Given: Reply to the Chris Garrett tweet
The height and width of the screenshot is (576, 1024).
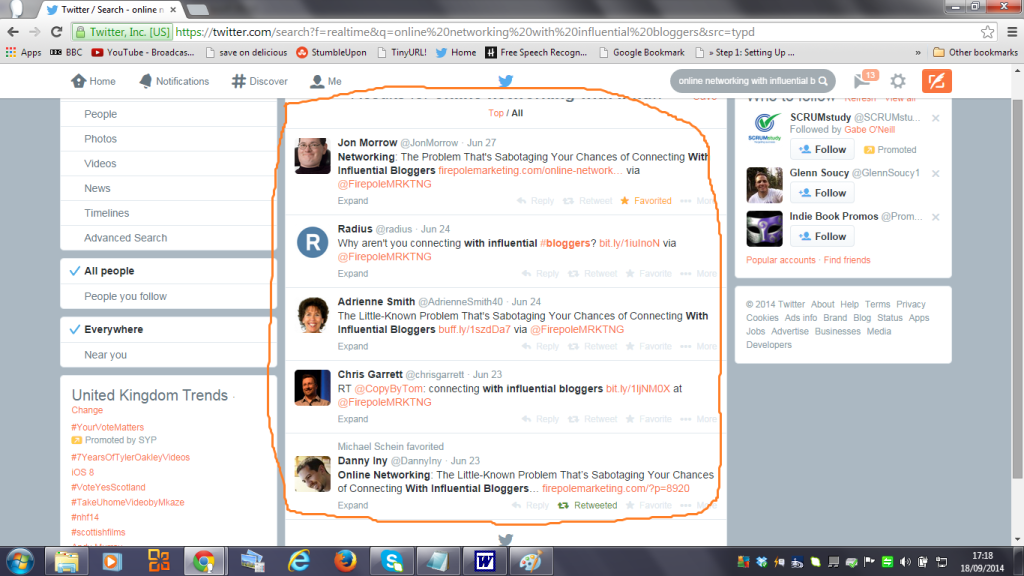Looking at the screenshot, I should [x=540, y=419].
